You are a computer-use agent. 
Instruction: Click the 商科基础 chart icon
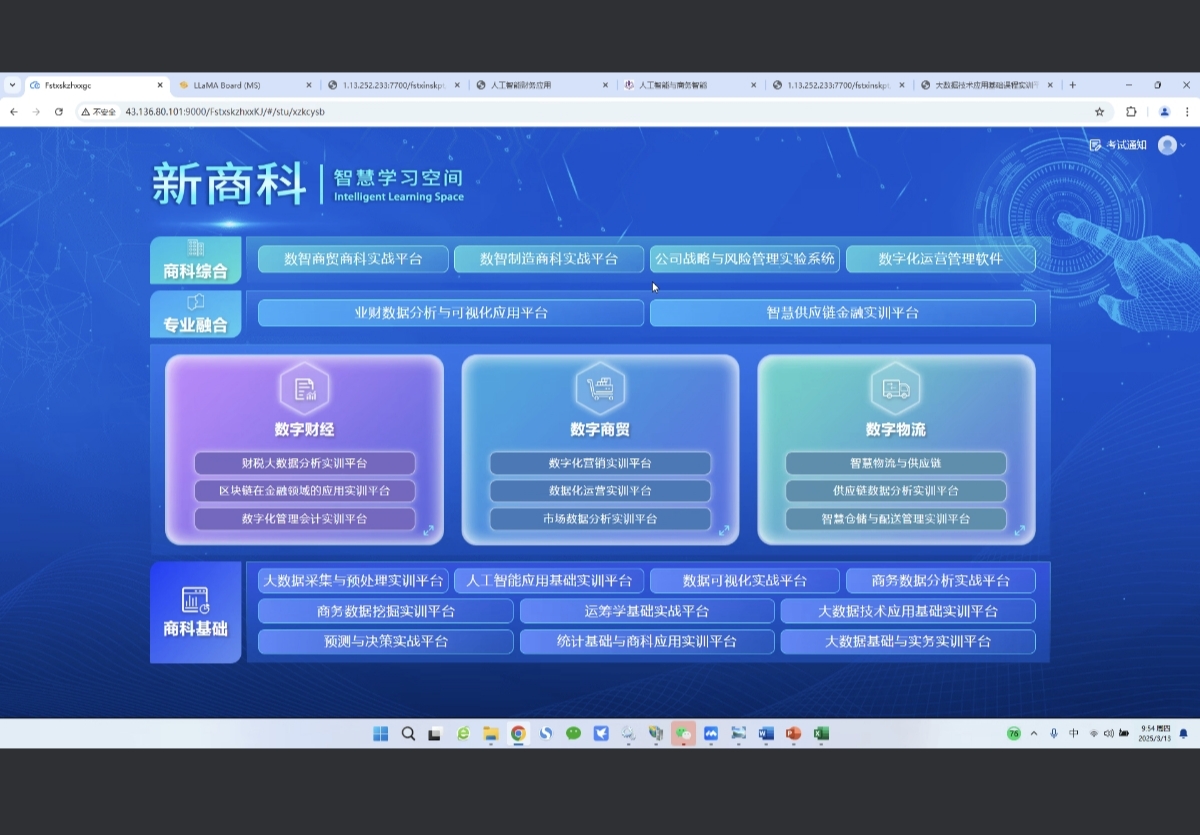196,599
